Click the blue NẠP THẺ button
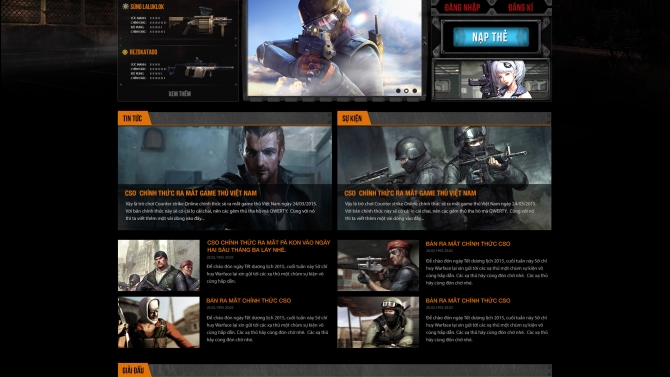The height and width of the screenshot is (377, 670). [491, 37]
